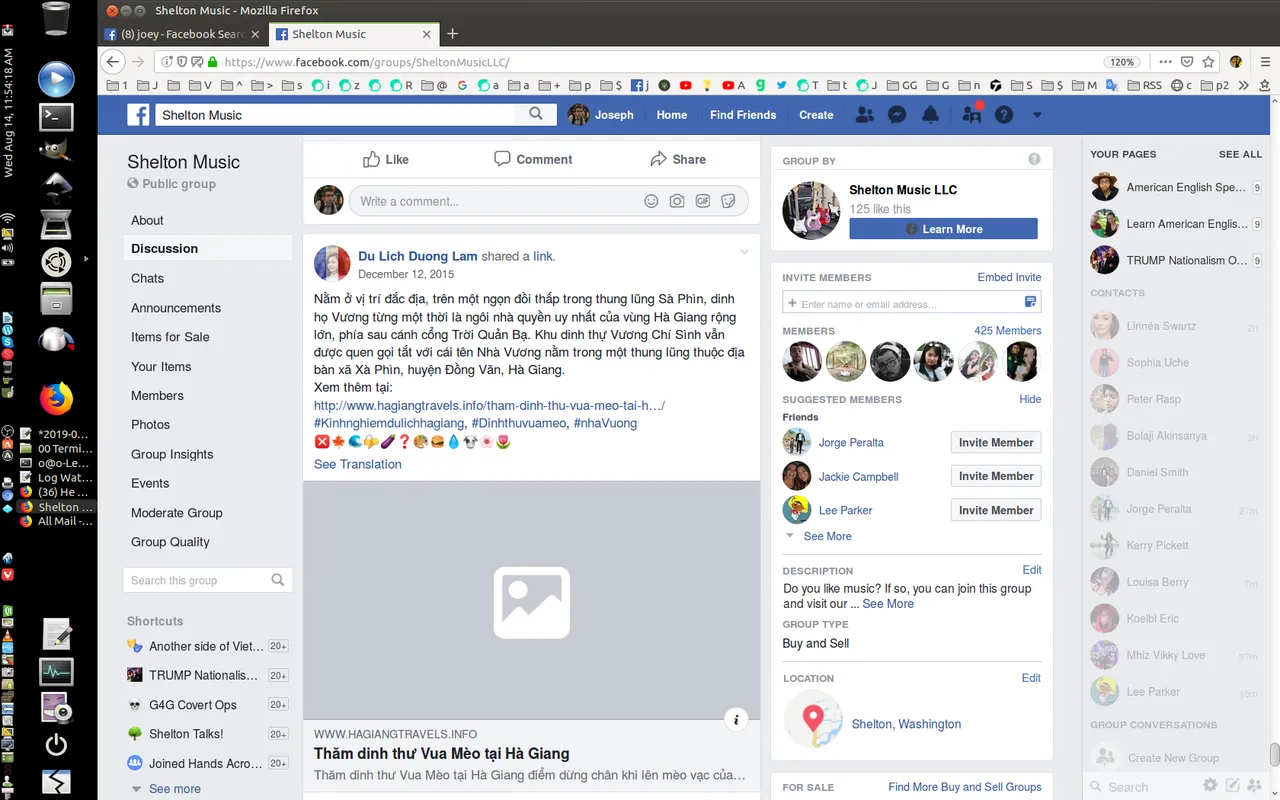Click the Group By help icon
Screen dimensions: 1280x800
pyautogui.click(x=1034, y=159)
